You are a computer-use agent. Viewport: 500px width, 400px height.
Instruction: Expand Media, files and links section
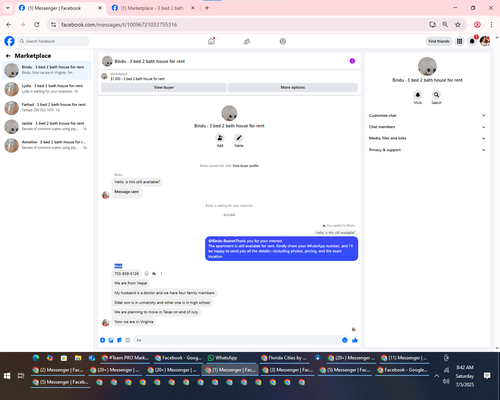tap(427, 138)
